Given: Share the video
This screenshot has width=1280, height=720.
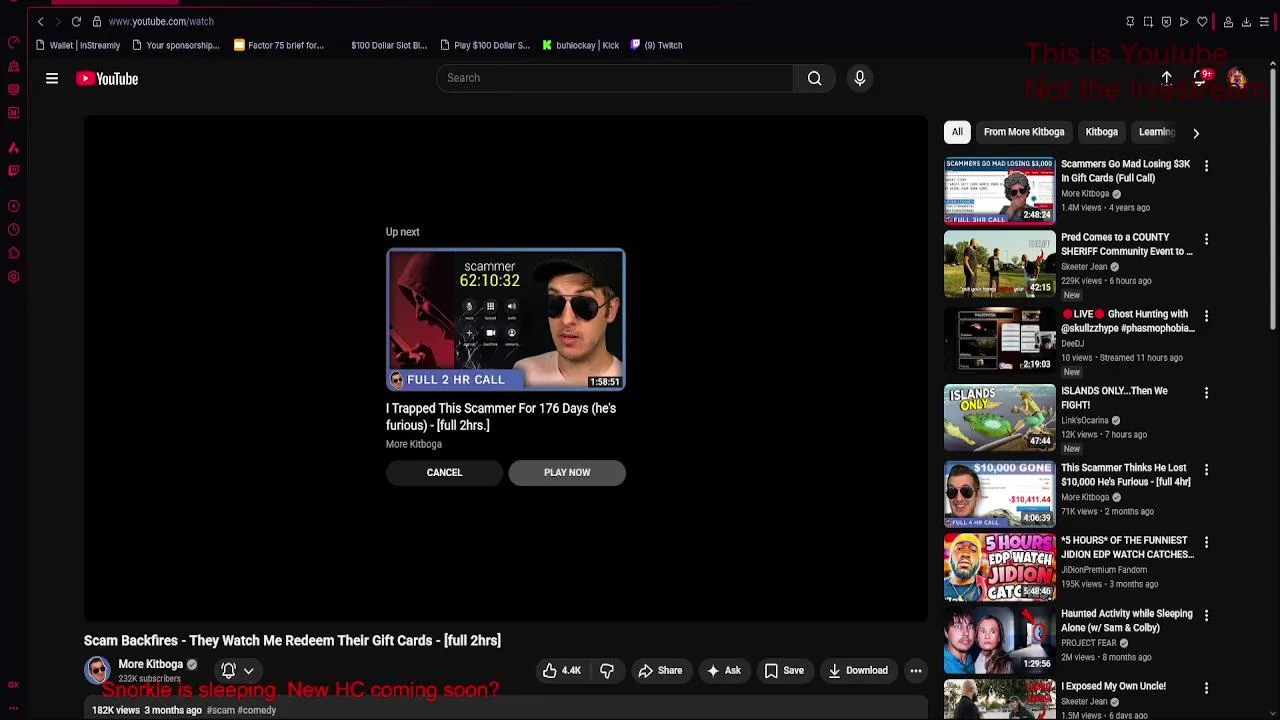Looking at the screenshot, I should (660, 671).
